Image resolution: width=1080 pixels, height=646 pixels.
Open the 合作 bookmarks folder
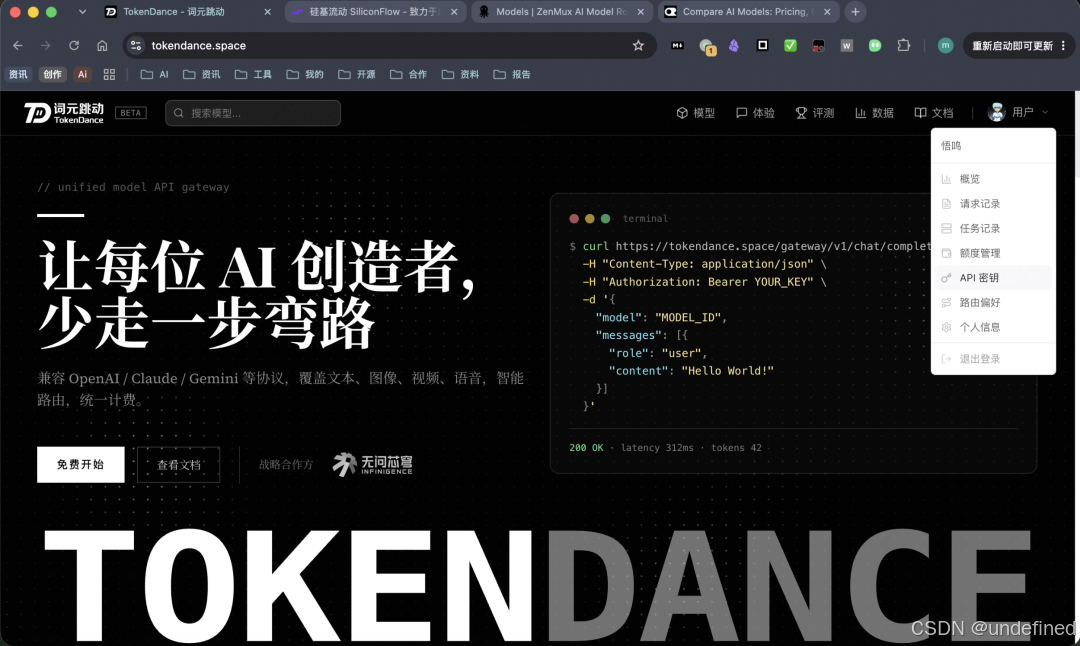click(408, 74)
